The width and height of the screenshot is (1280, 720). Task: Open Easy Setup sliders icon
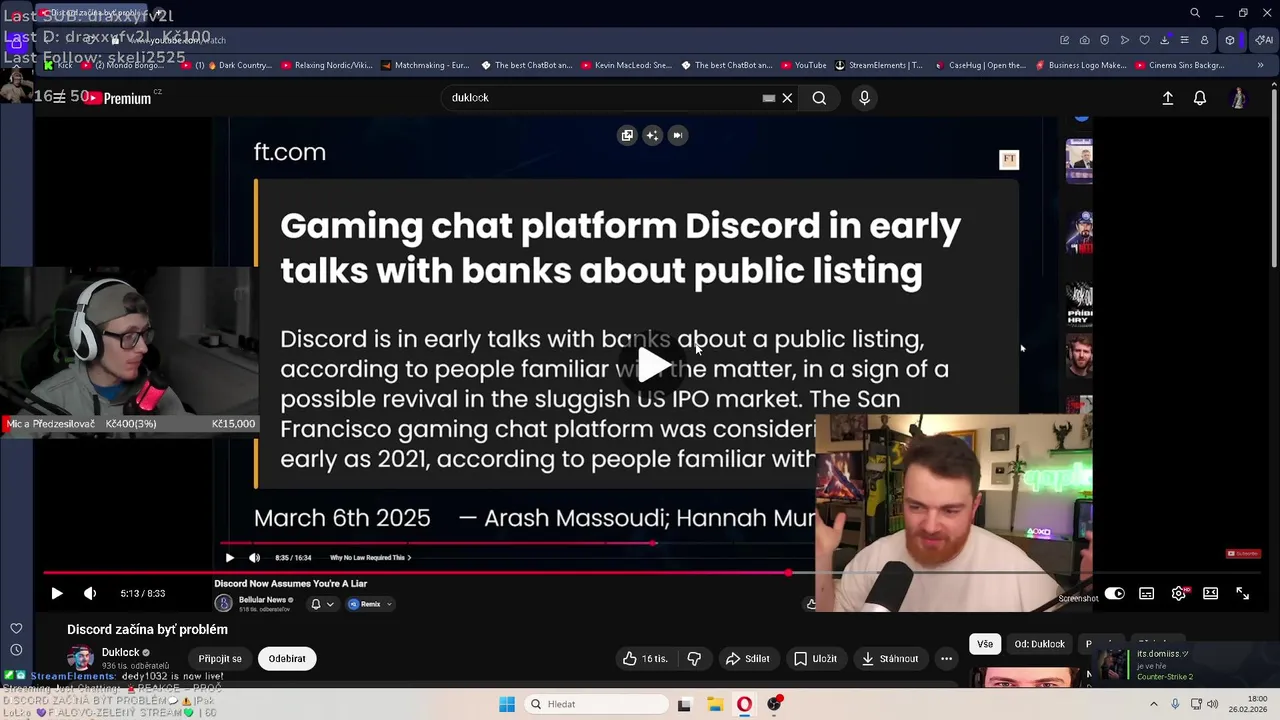point(1185,40)
